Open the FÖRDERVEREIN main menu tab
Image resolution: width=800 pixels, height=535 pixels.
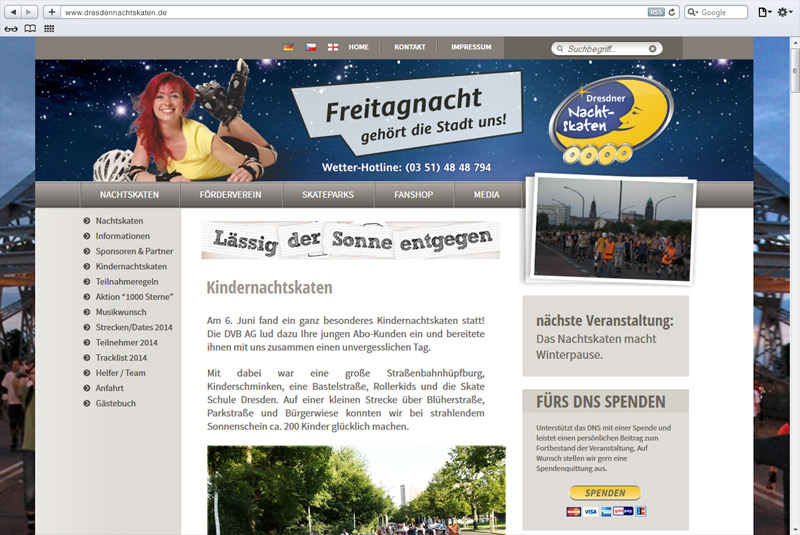231,195
